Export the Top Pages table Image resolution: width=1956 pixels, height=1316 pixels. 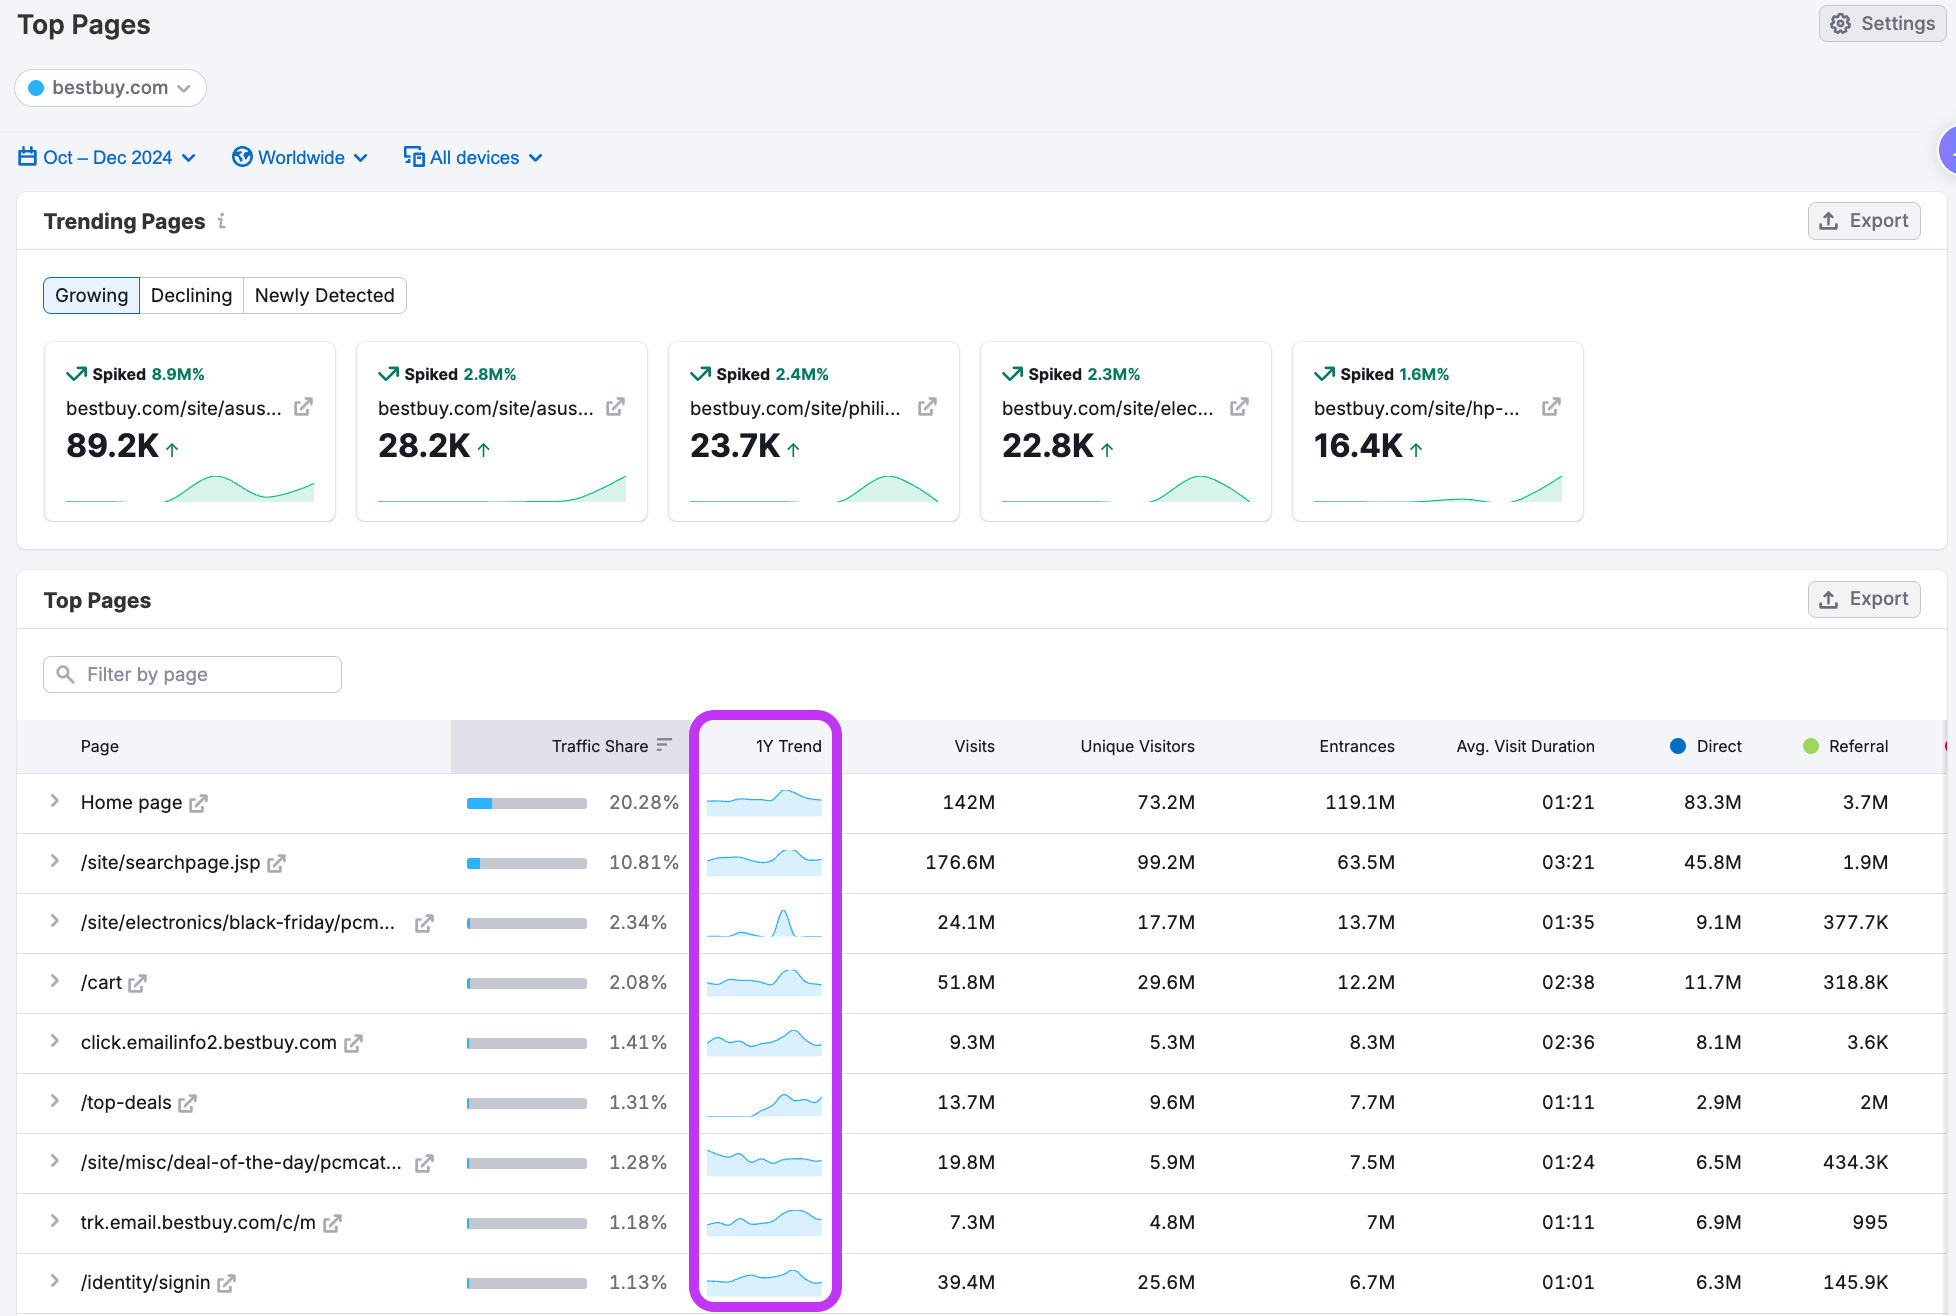coord(1863,598)
